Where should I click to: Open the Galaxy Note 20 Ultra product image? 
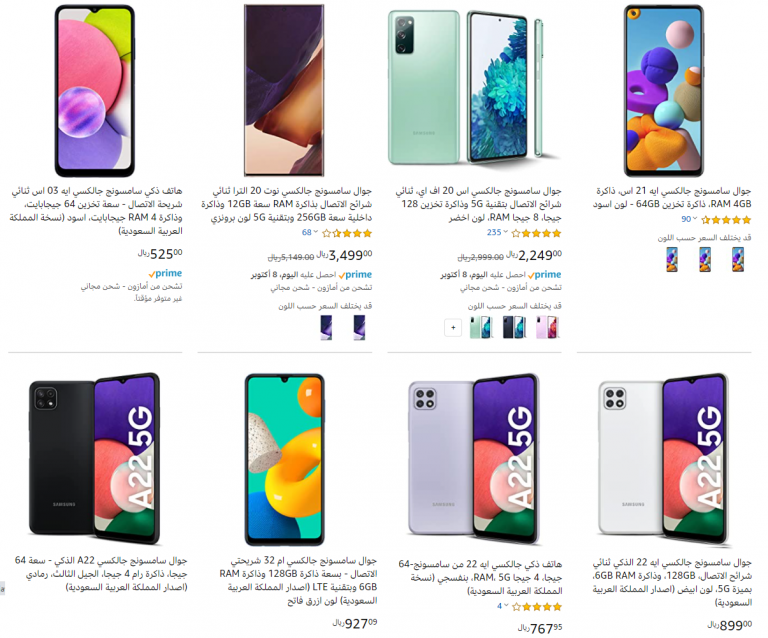[284, 90]
